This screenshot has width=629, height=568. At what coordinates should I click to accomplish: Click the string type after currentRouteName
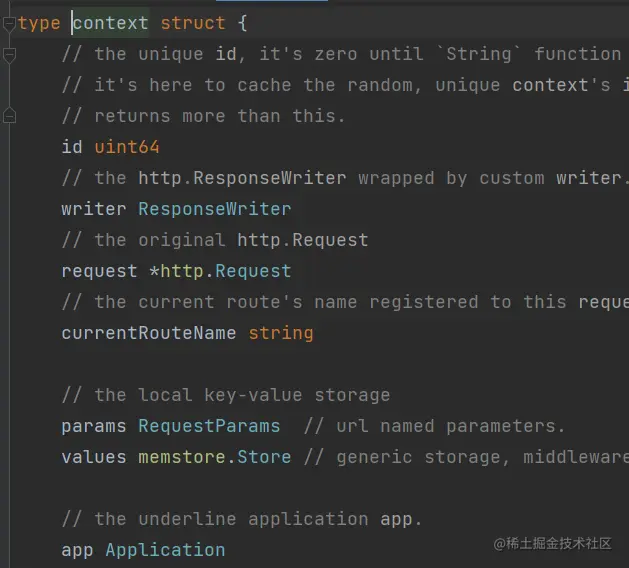281,333
